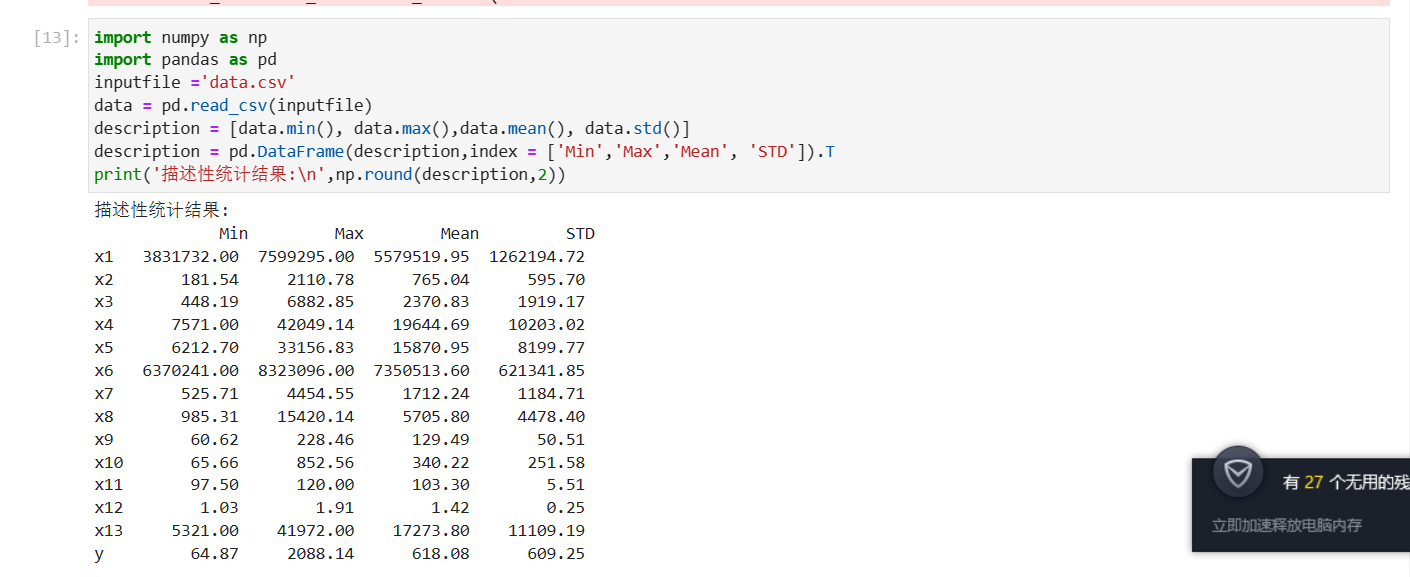Click the line with 'data.min(), data.max()'
Screen dimensions: 1410x577
[x=392, y=129]
